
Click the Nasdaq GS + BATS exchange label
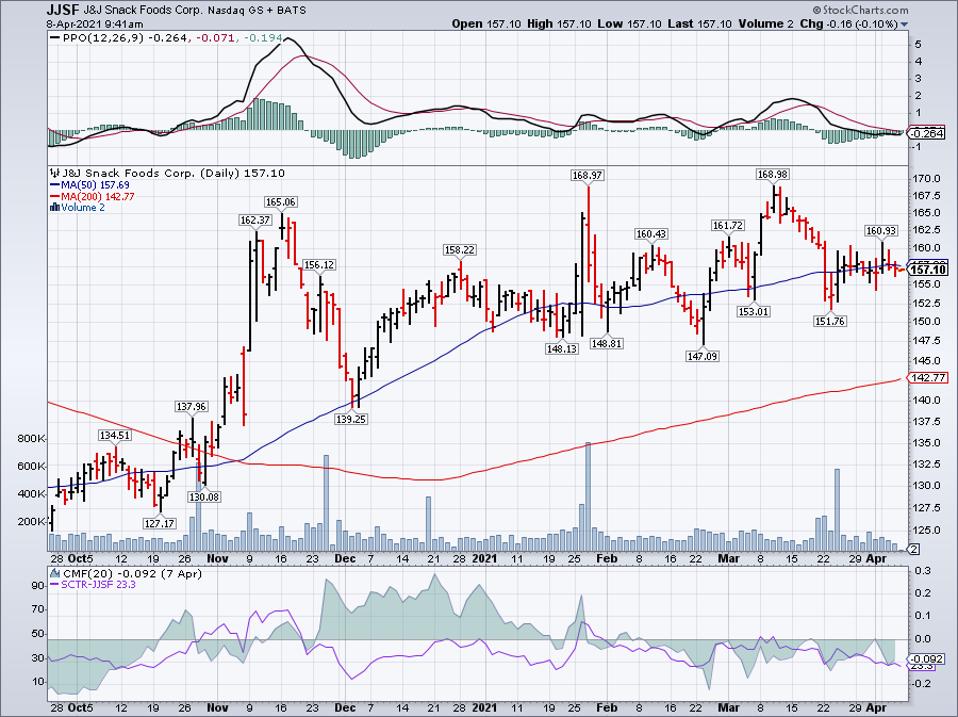pos(257,11)
